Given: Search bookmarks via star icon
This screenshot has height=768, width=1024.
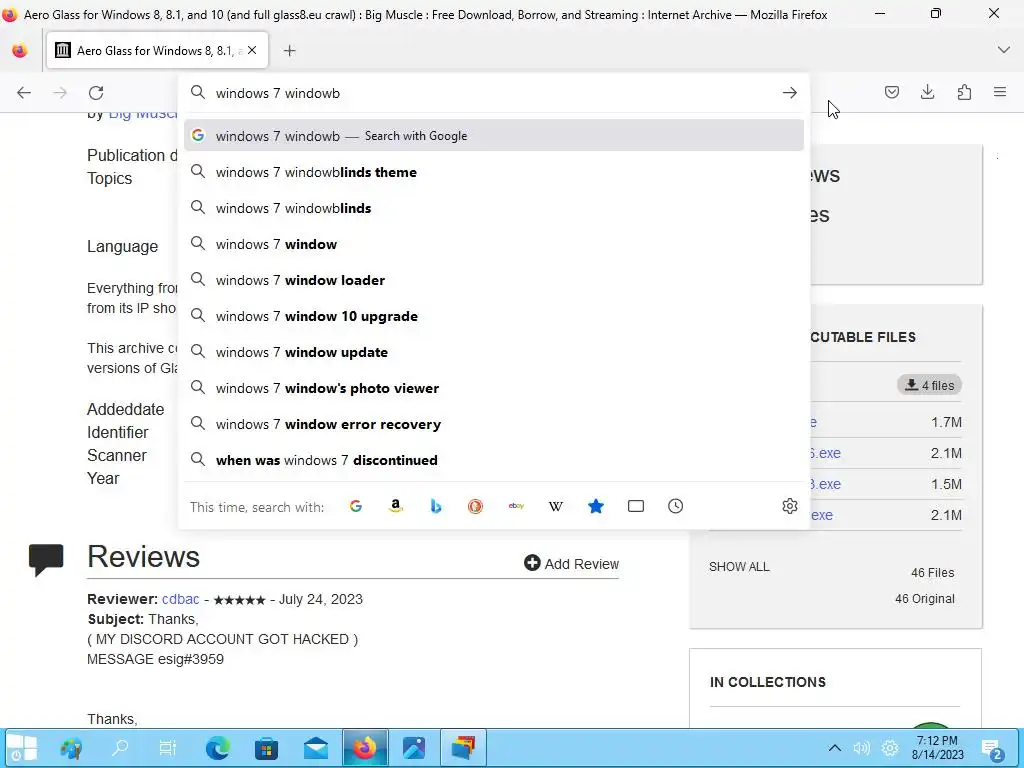Looking at the screenshot, I should point(596,506).
